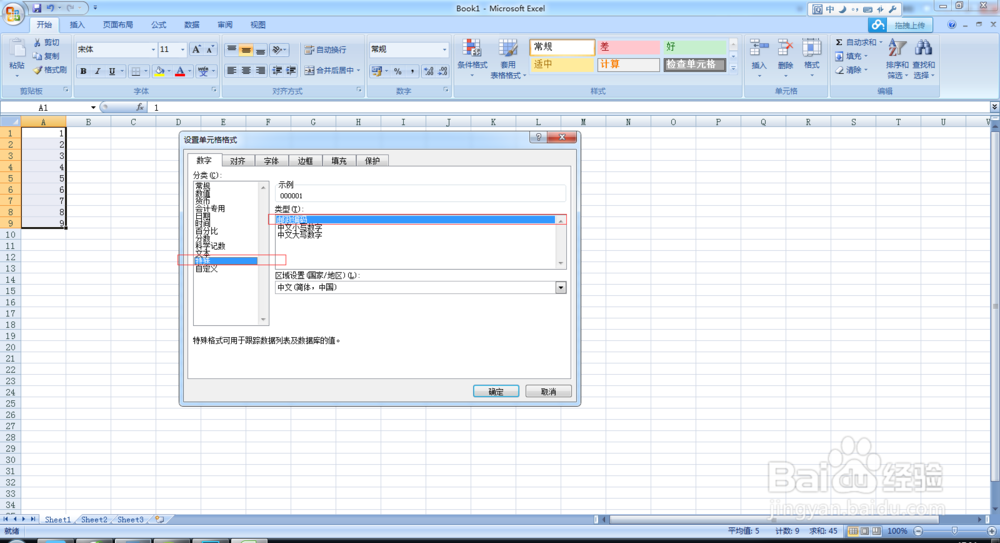Toggle Bold formatting

point(83,71)
